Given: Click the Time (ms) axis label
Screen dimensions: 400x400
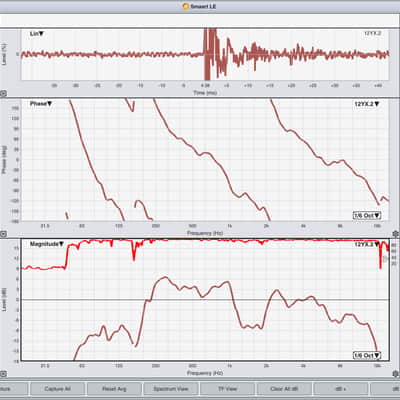Looking at the screenshot, I should coord(205,93).
